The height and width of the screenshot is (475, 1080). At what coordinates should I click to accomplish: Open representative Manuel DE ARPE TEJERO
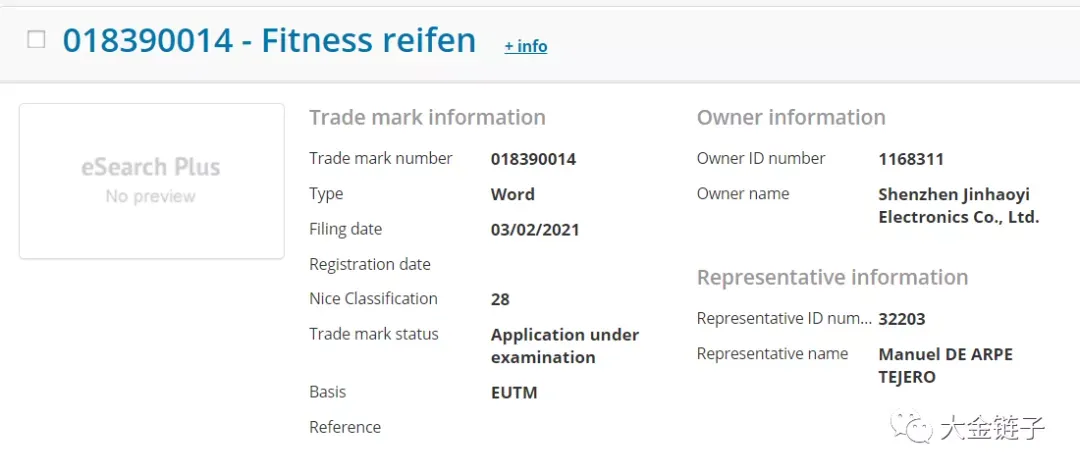(946, 366)
